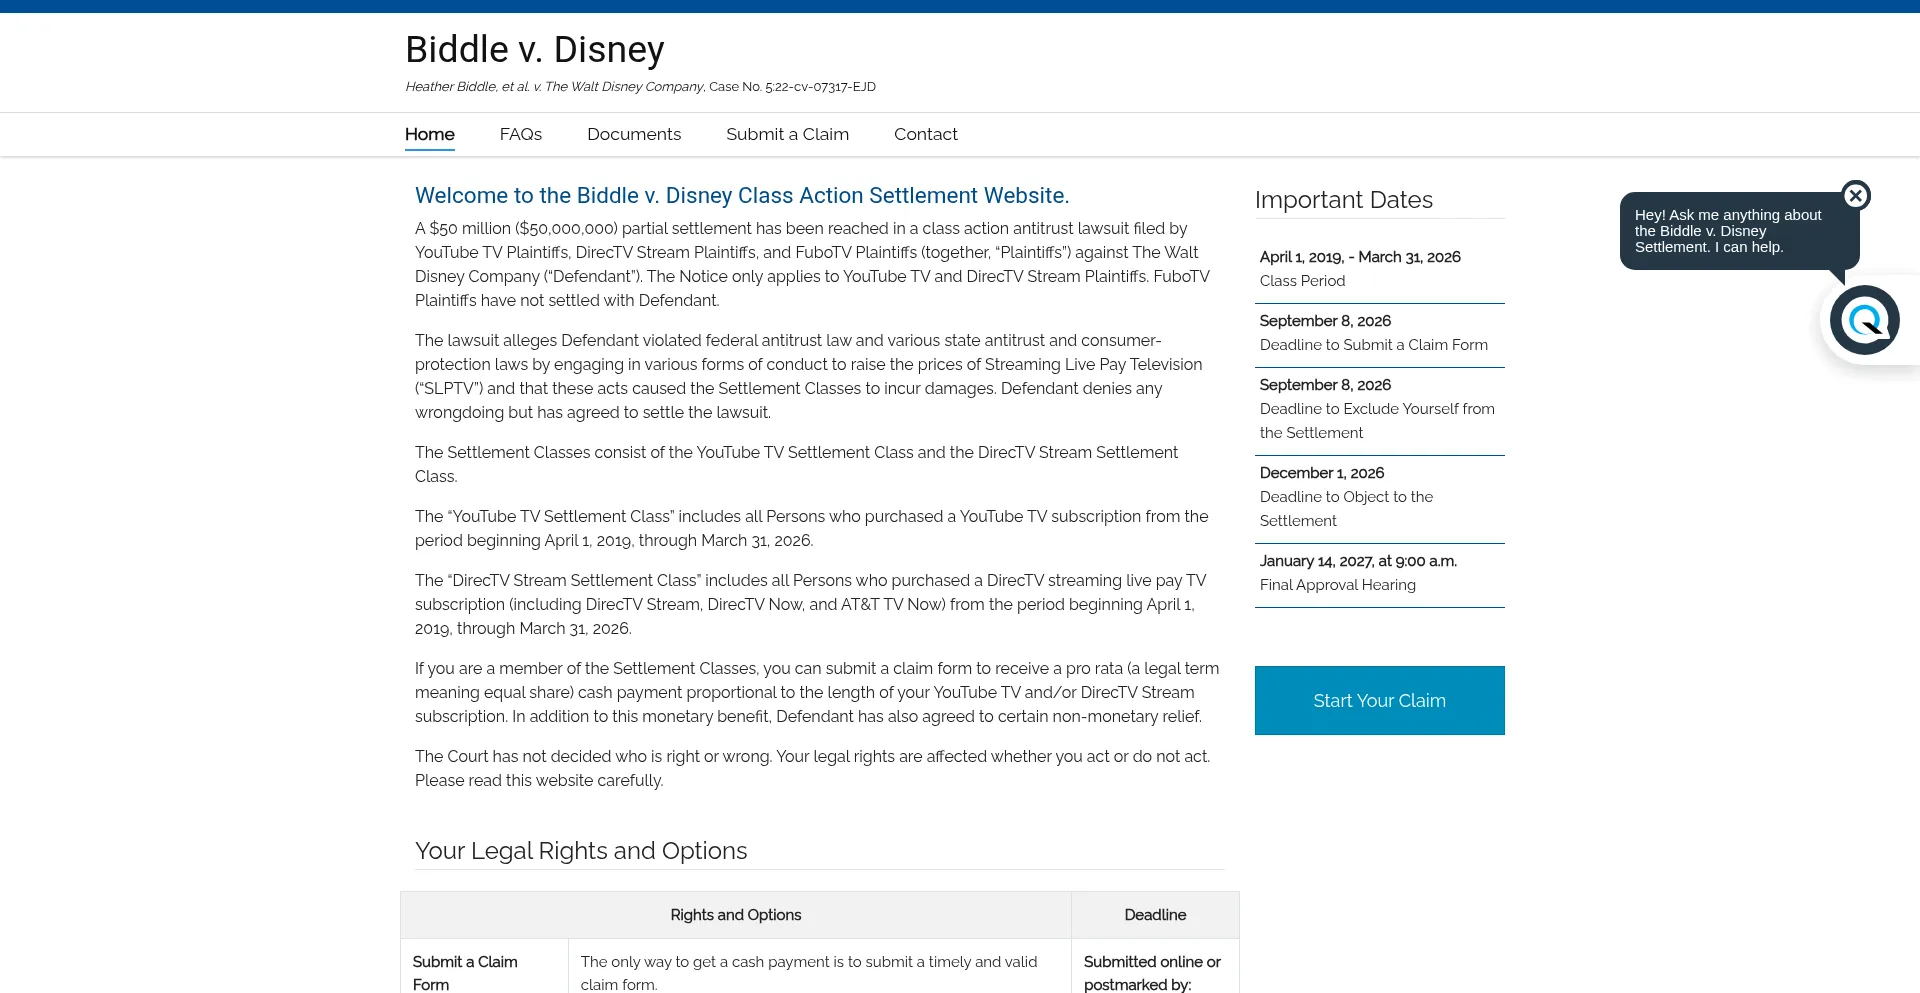The image size is (1920, 993).
Task: Open the FAQs page
Action: pos(521,134)
